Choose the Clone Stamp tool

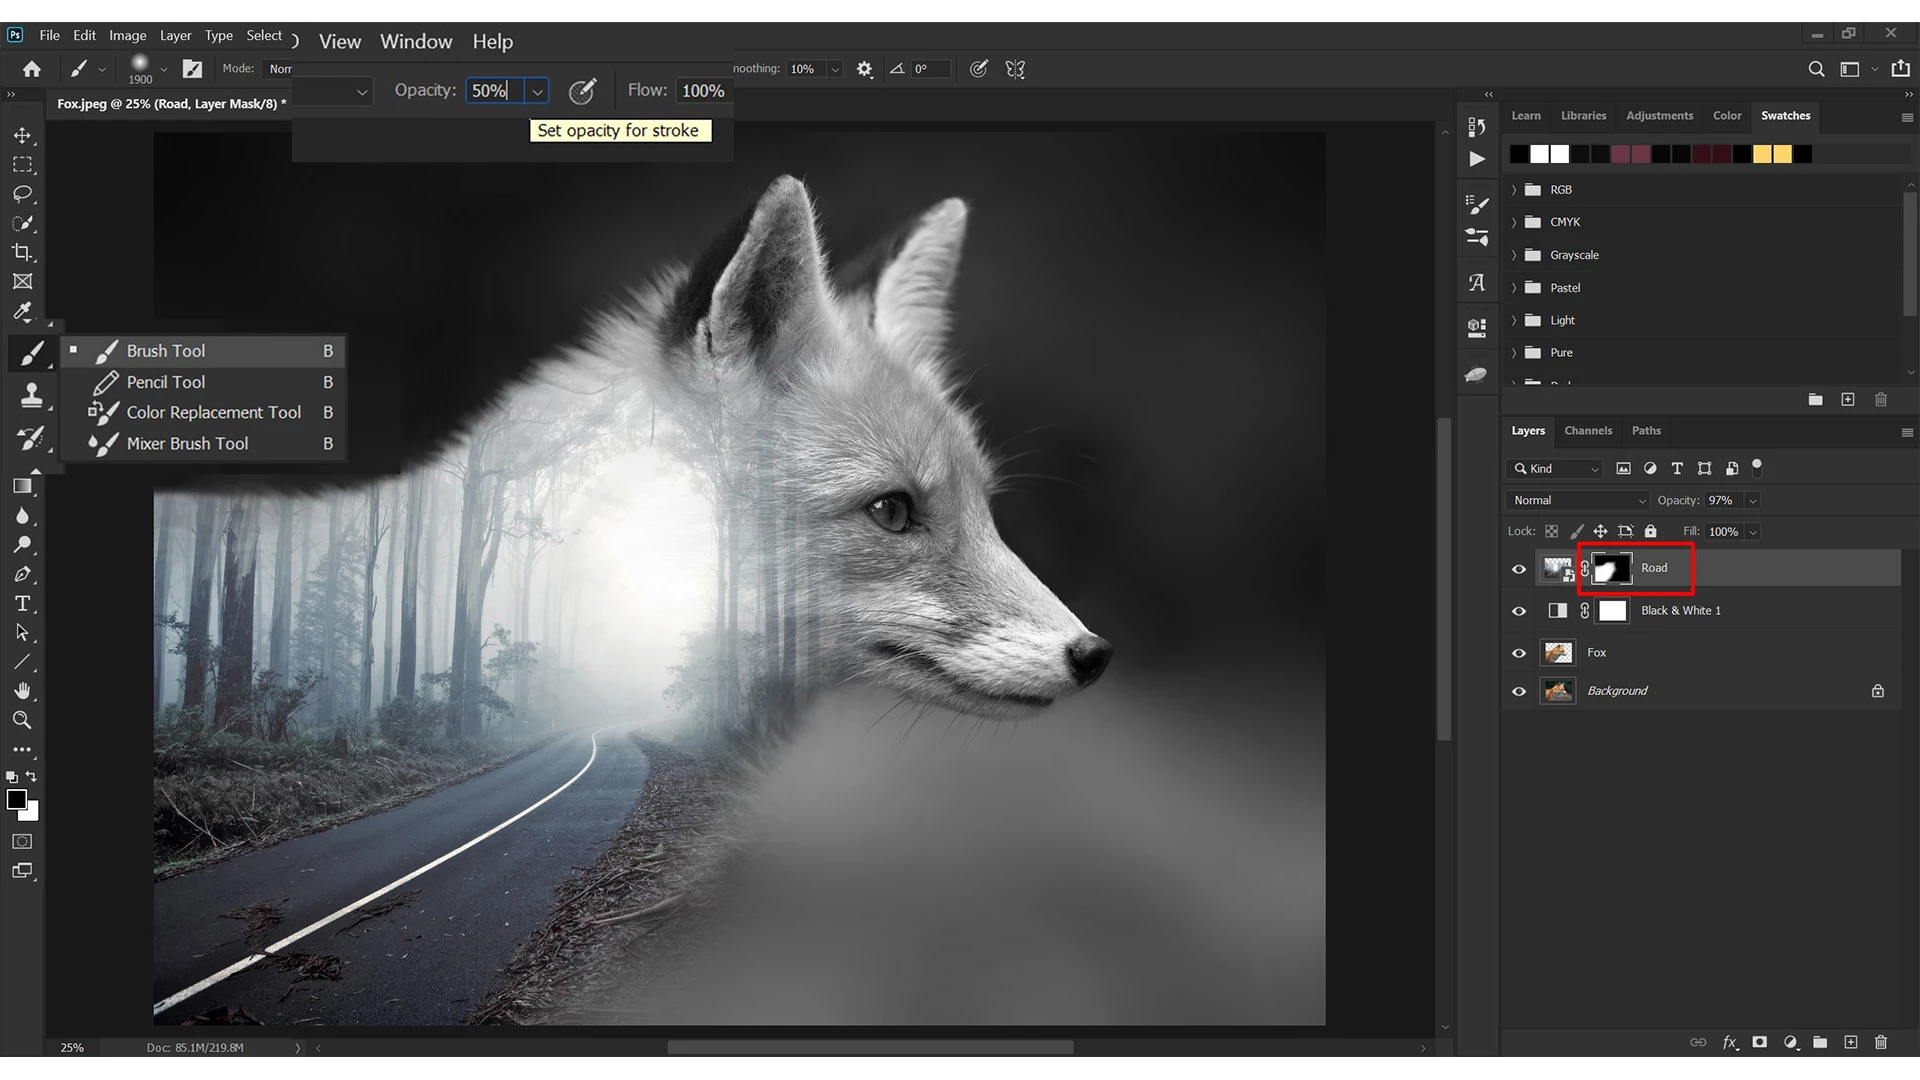click(x=30, y=396)
